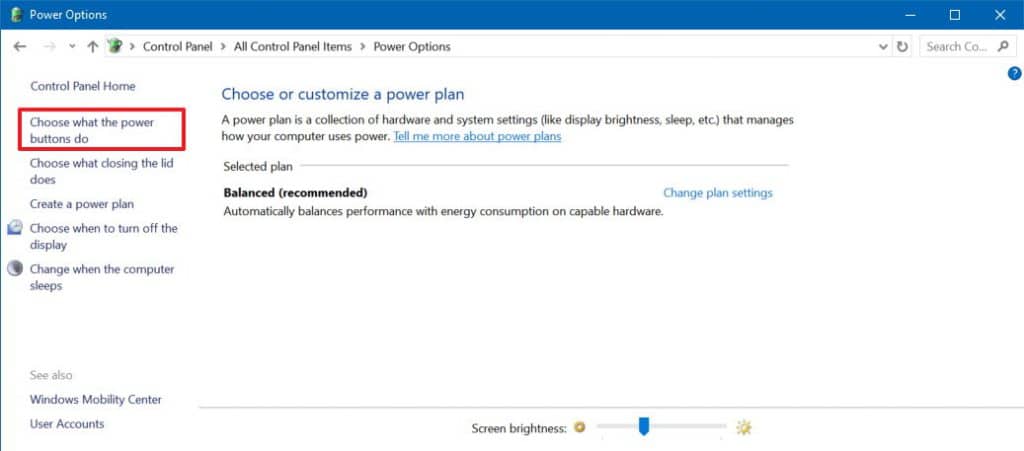1024x451 pixels.
Task: Open Windows Mobility Center link
Action: click(96, 400)
